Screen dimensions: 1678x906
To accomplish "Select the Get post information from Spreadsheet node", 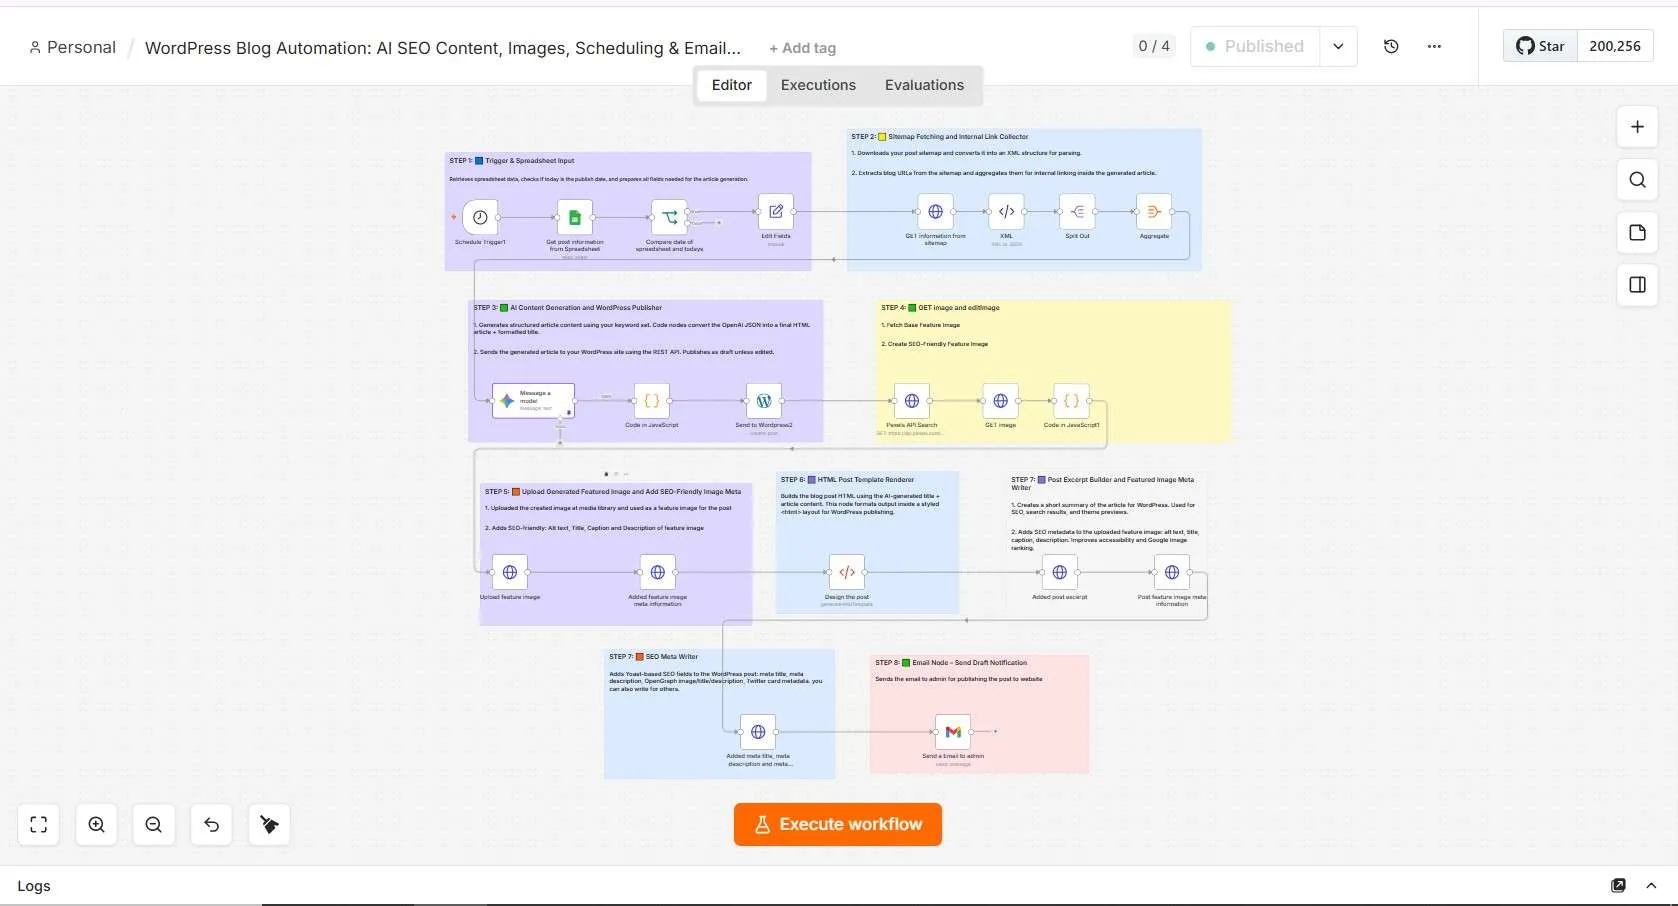I will [x=574, y=217].
